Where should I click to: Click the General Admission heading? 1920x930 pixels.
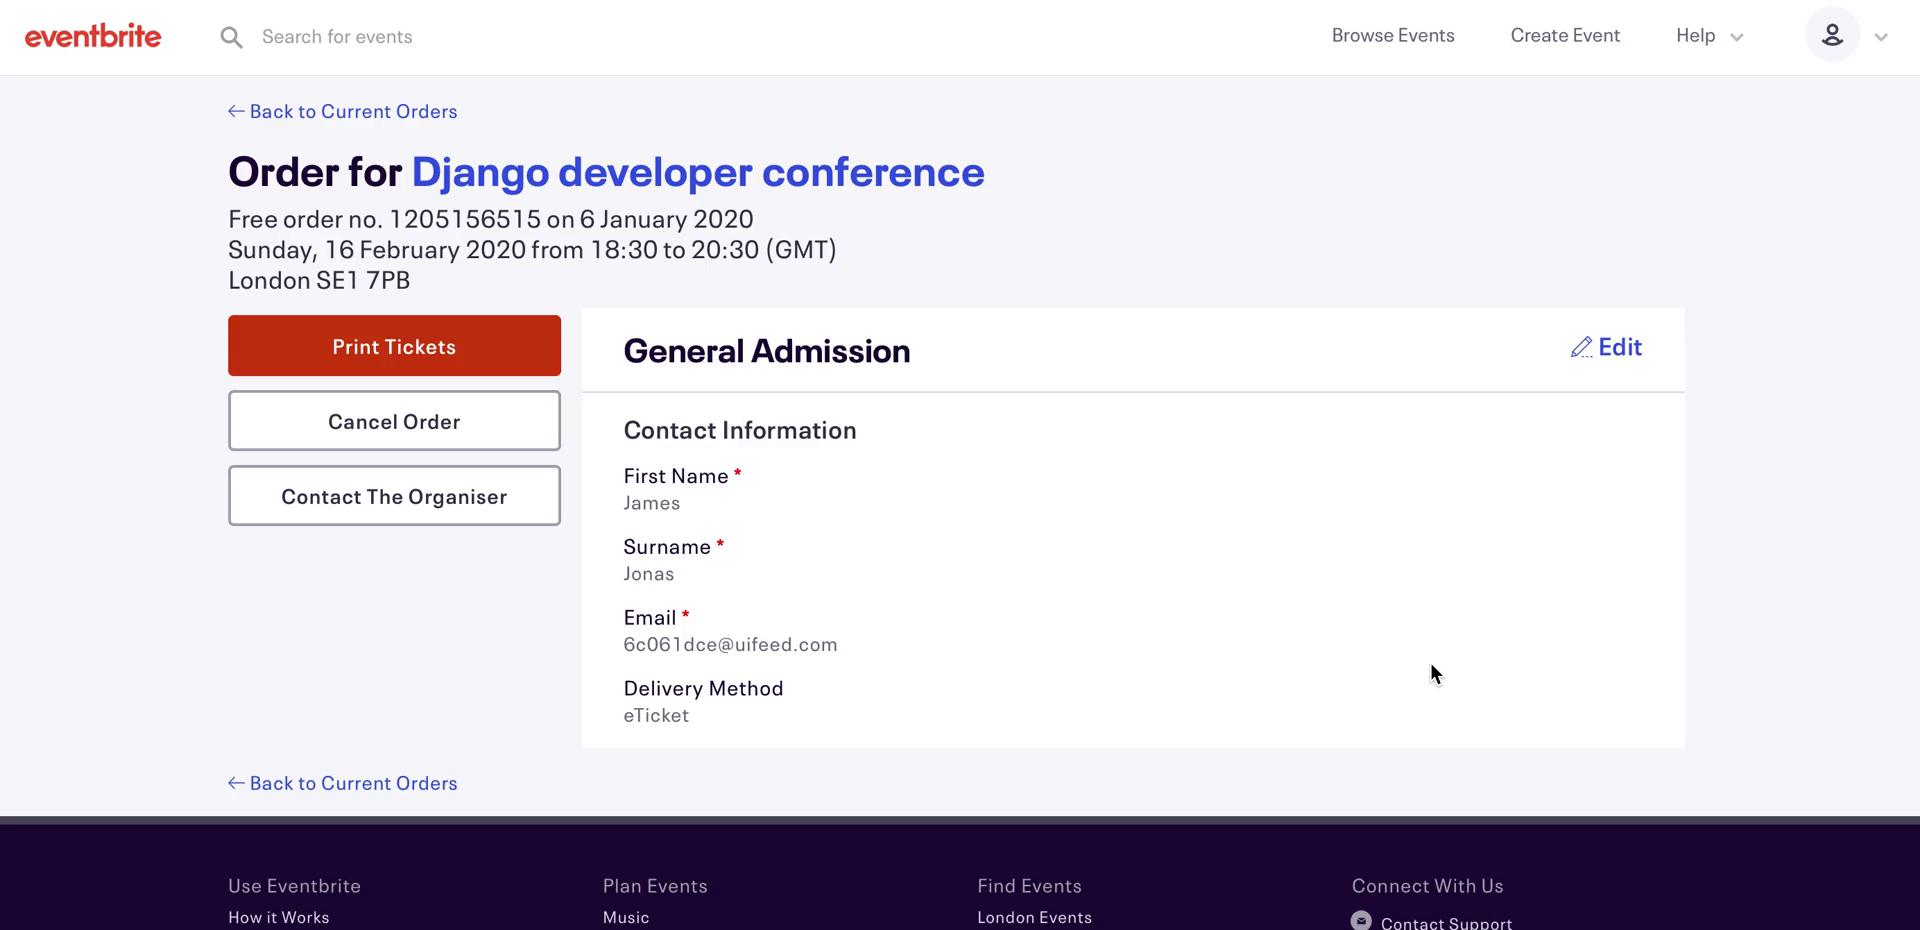pos(767,351)
